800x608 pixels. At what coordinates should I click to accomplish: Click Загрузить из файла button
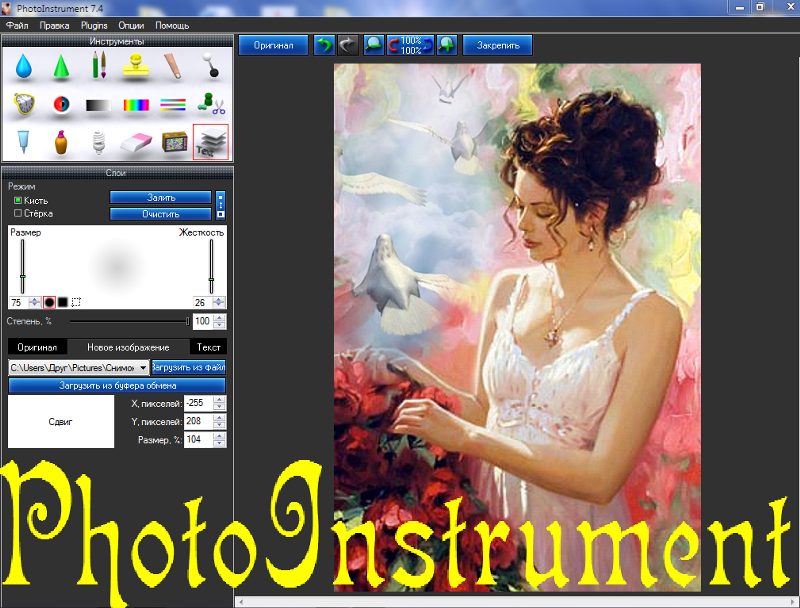tap(189, 367)
